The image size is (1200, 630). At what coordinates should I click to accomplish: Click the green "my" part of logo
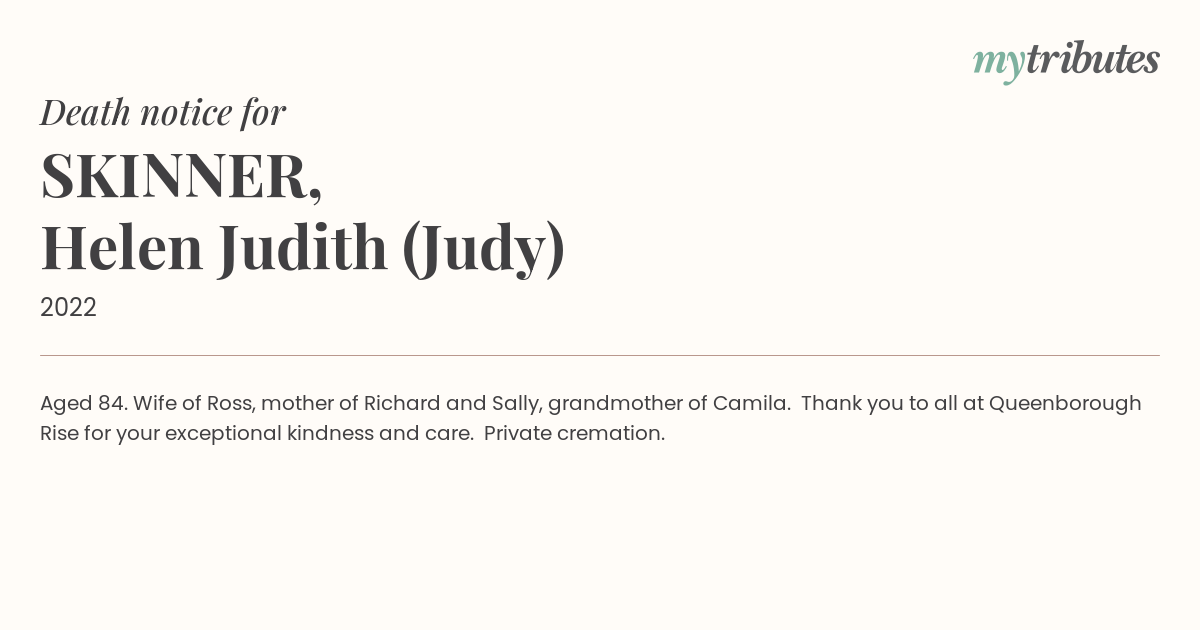click(999, 64)
